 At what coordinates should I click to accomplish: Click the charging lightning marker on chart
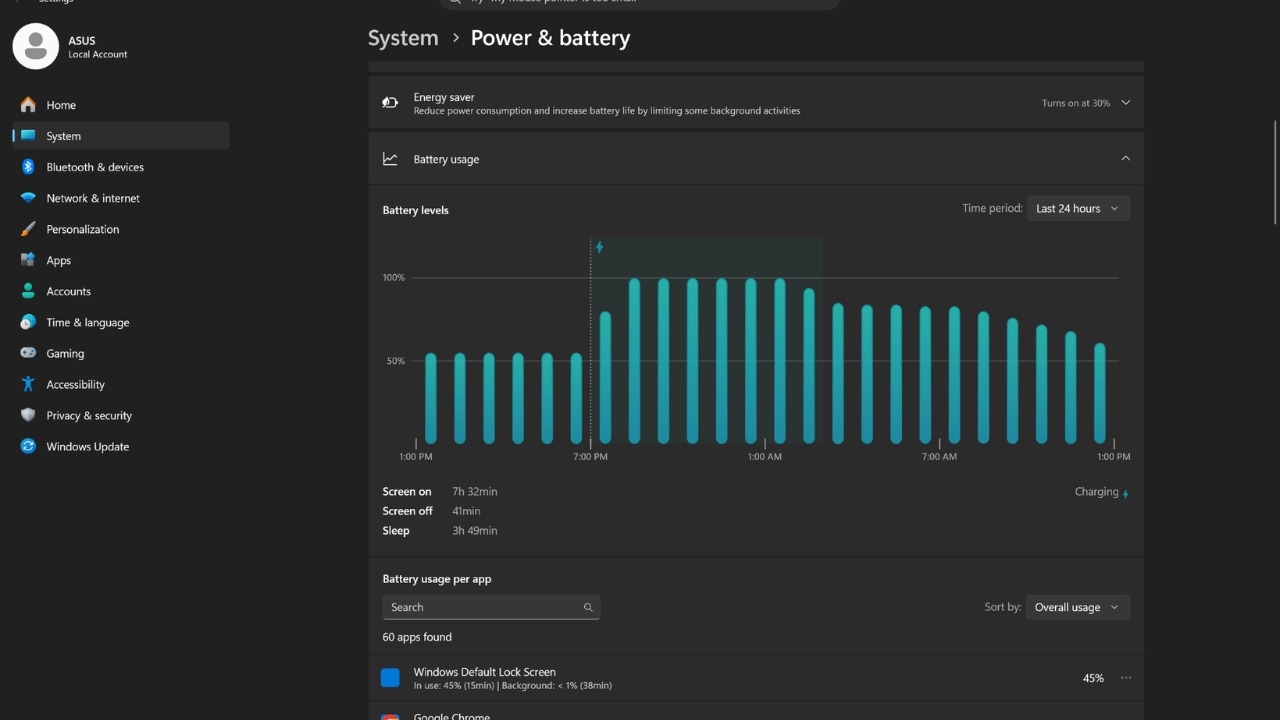coord(600,247)
